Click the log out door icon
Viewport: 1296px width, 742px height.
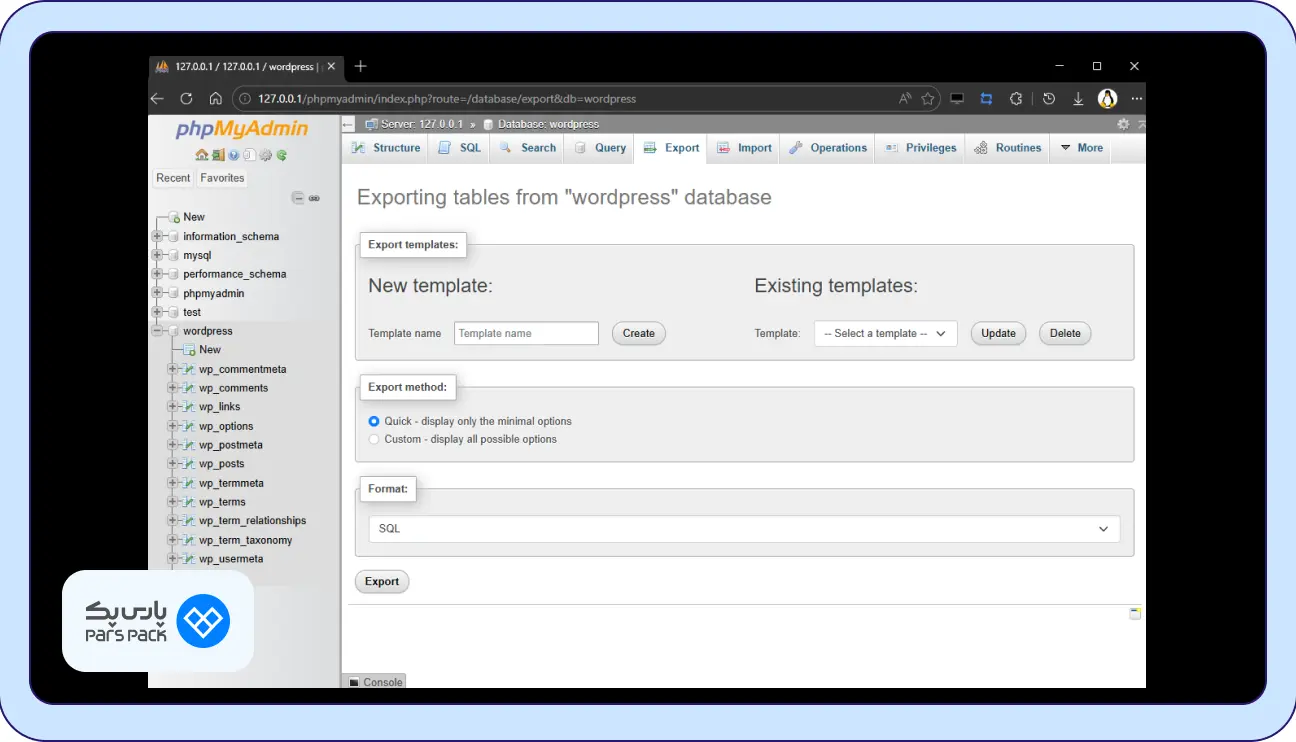coord(218,155)
